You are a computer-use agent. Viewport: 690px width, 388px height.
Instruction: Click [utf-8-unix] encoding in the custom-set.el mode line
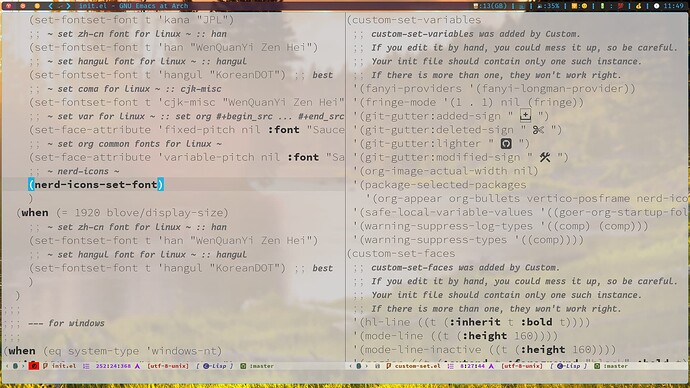[522, 366]
